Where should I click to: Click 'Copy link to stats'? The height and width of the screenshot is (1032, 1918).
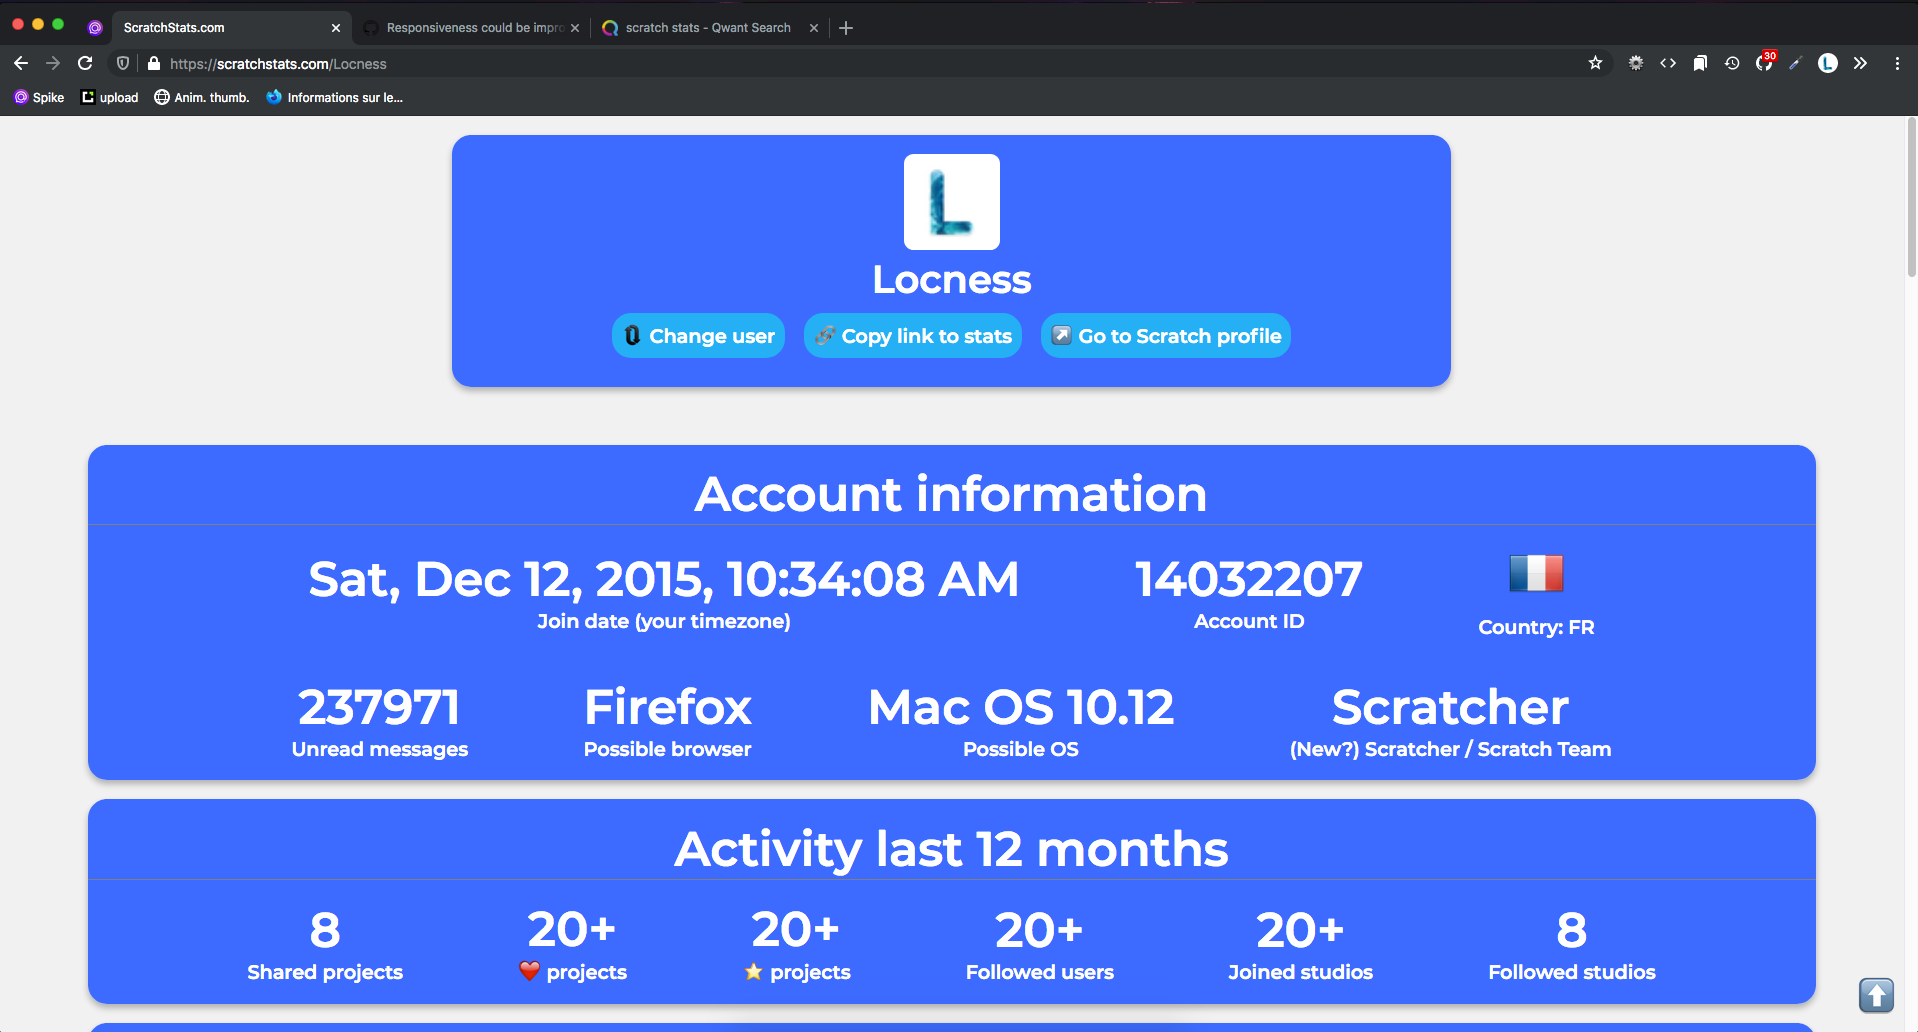click(911, 336)
